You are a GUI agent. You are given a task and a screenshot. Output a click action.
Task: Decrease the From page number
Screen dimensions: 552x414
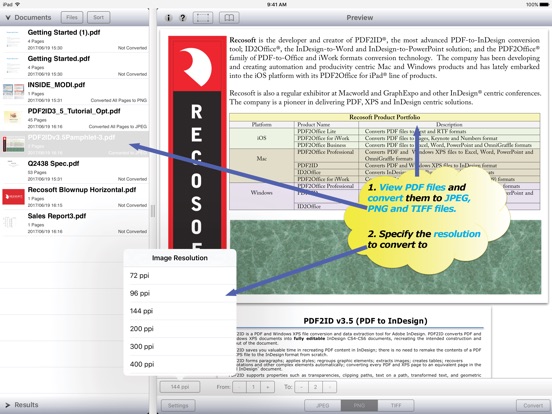click(x=239, y=387)
